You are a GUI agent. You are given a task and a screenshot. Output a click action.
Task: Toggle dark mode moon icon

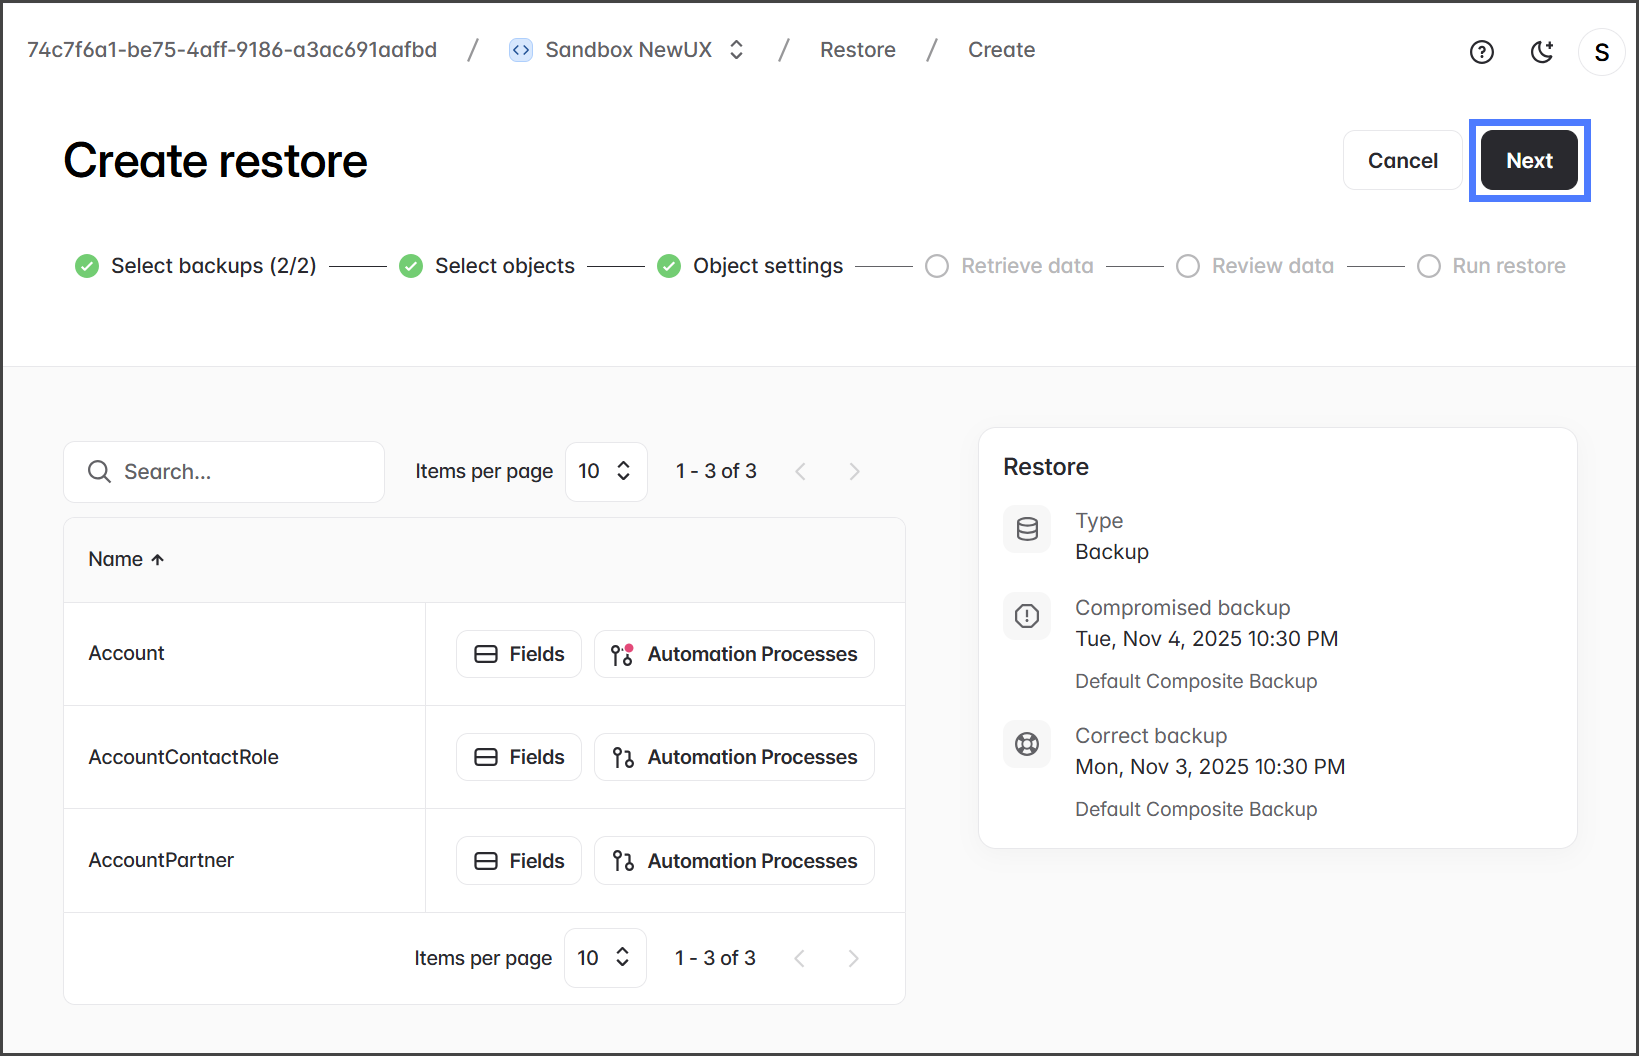point(1542,52)
